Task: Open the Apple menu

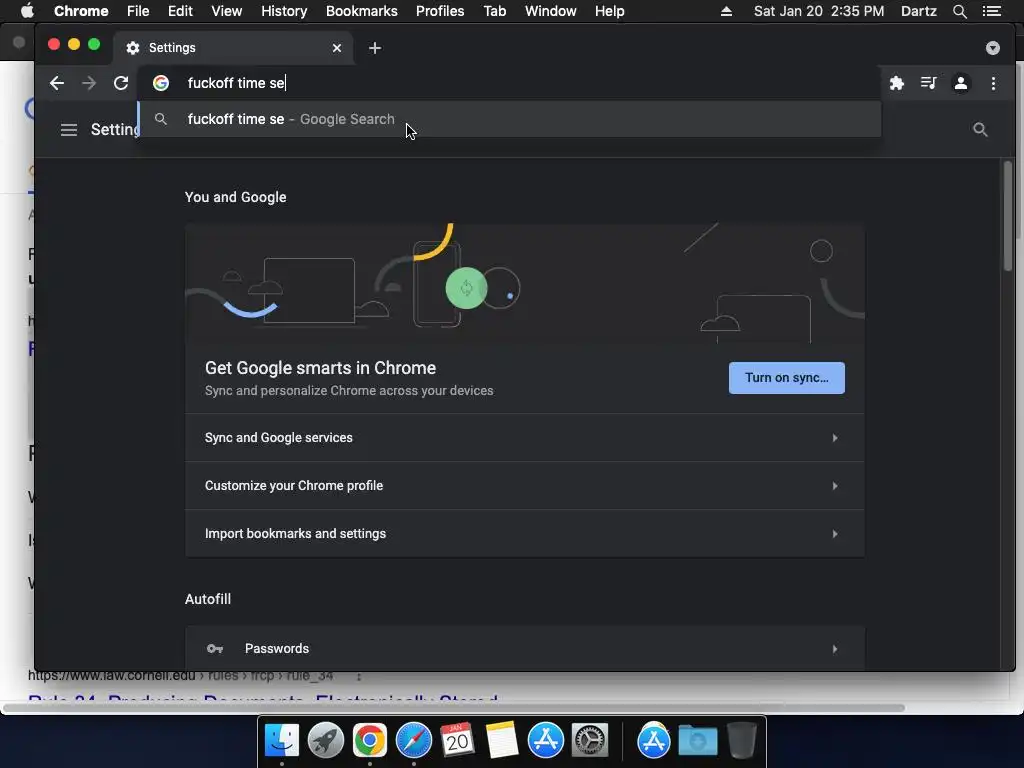Action: tap(27, 11)
